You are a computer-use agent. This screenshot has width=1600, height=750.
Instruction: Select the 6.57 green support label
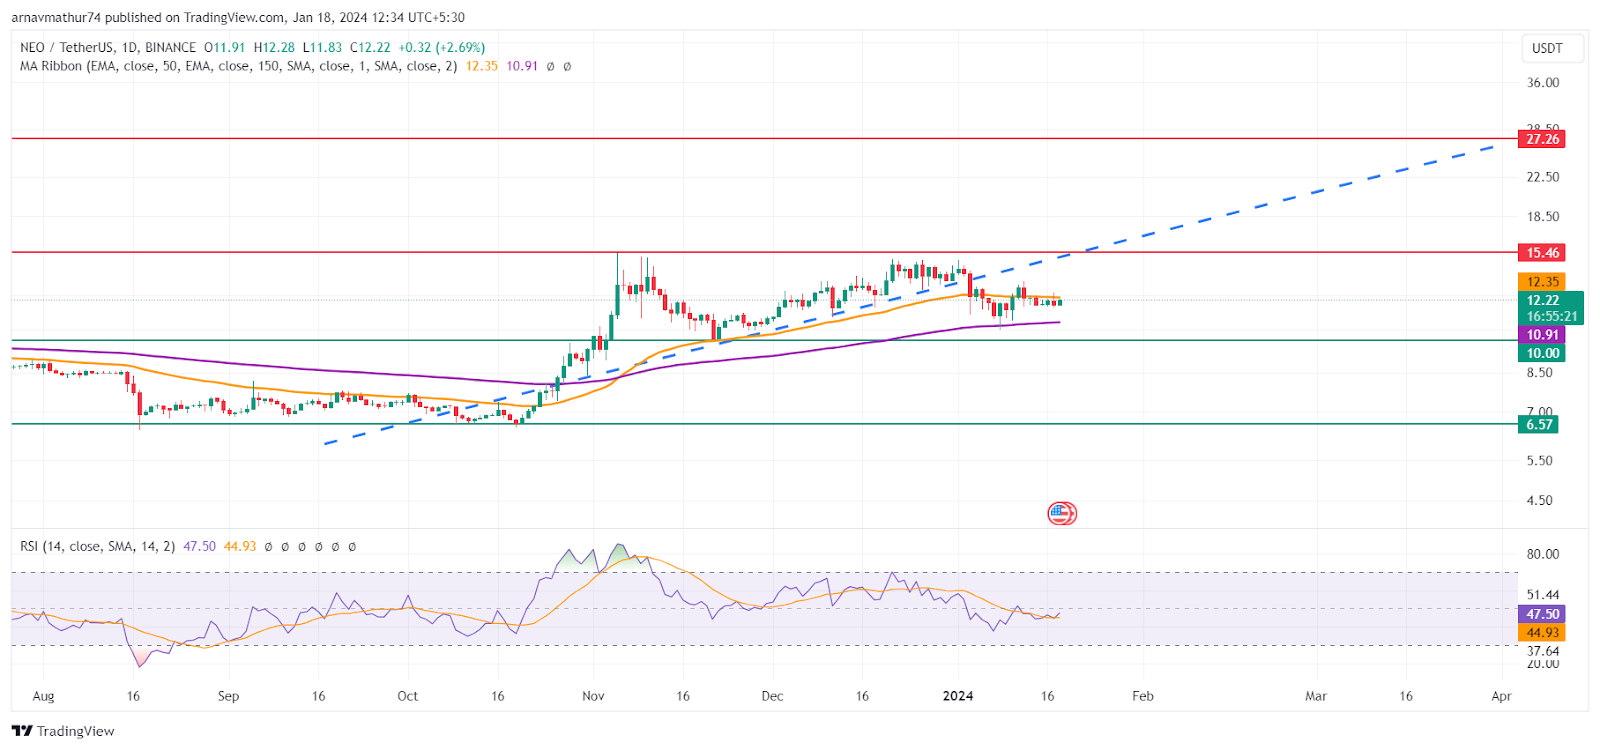click(1539, 424)
